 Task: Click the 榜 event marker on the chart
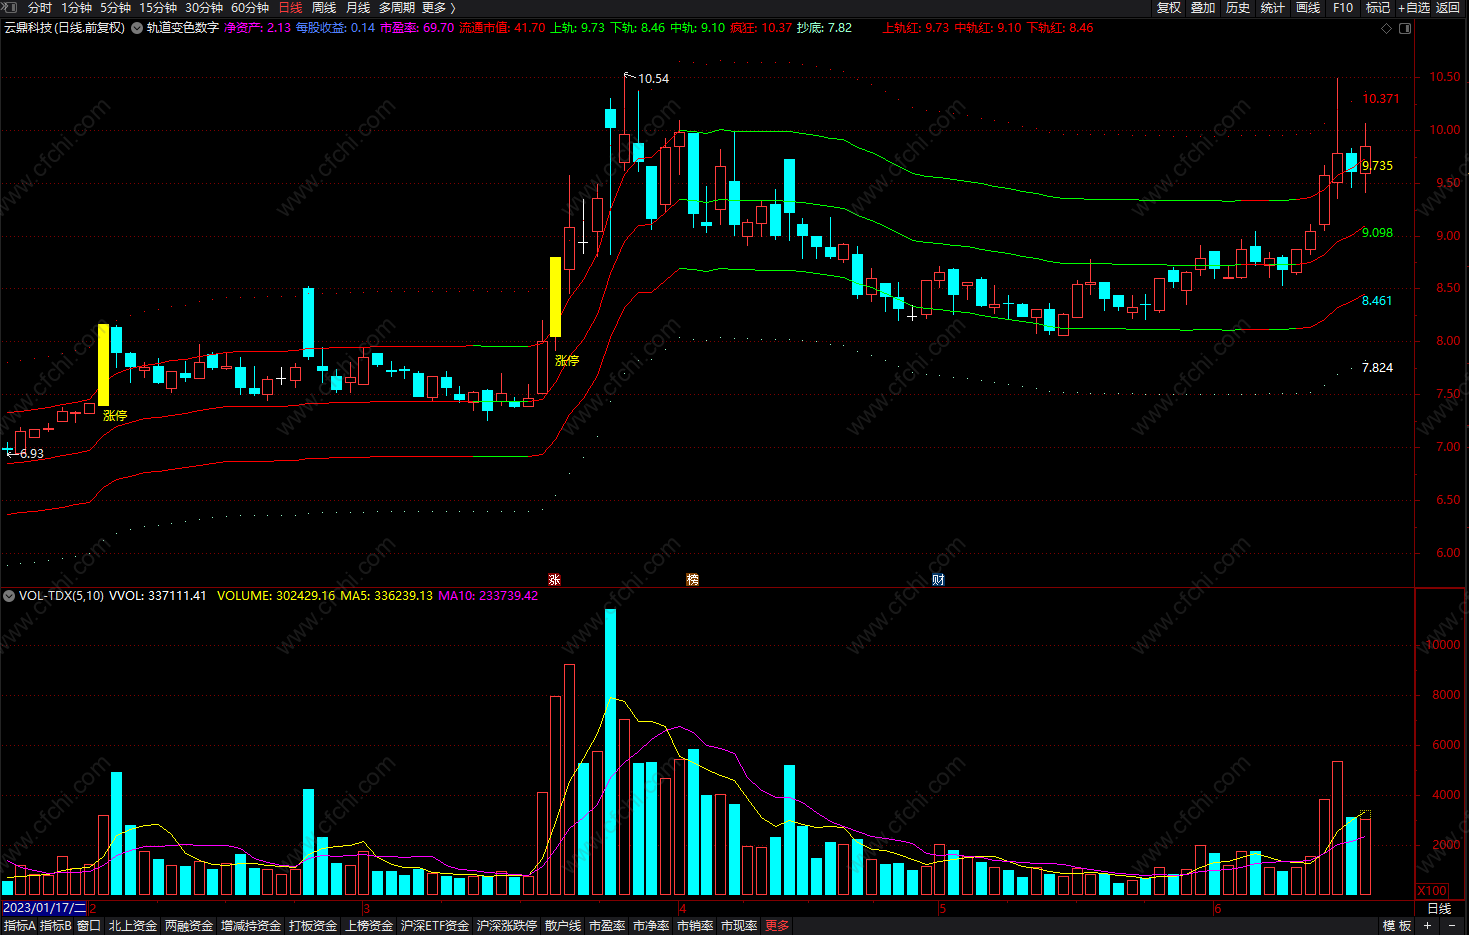pos(692,579)
